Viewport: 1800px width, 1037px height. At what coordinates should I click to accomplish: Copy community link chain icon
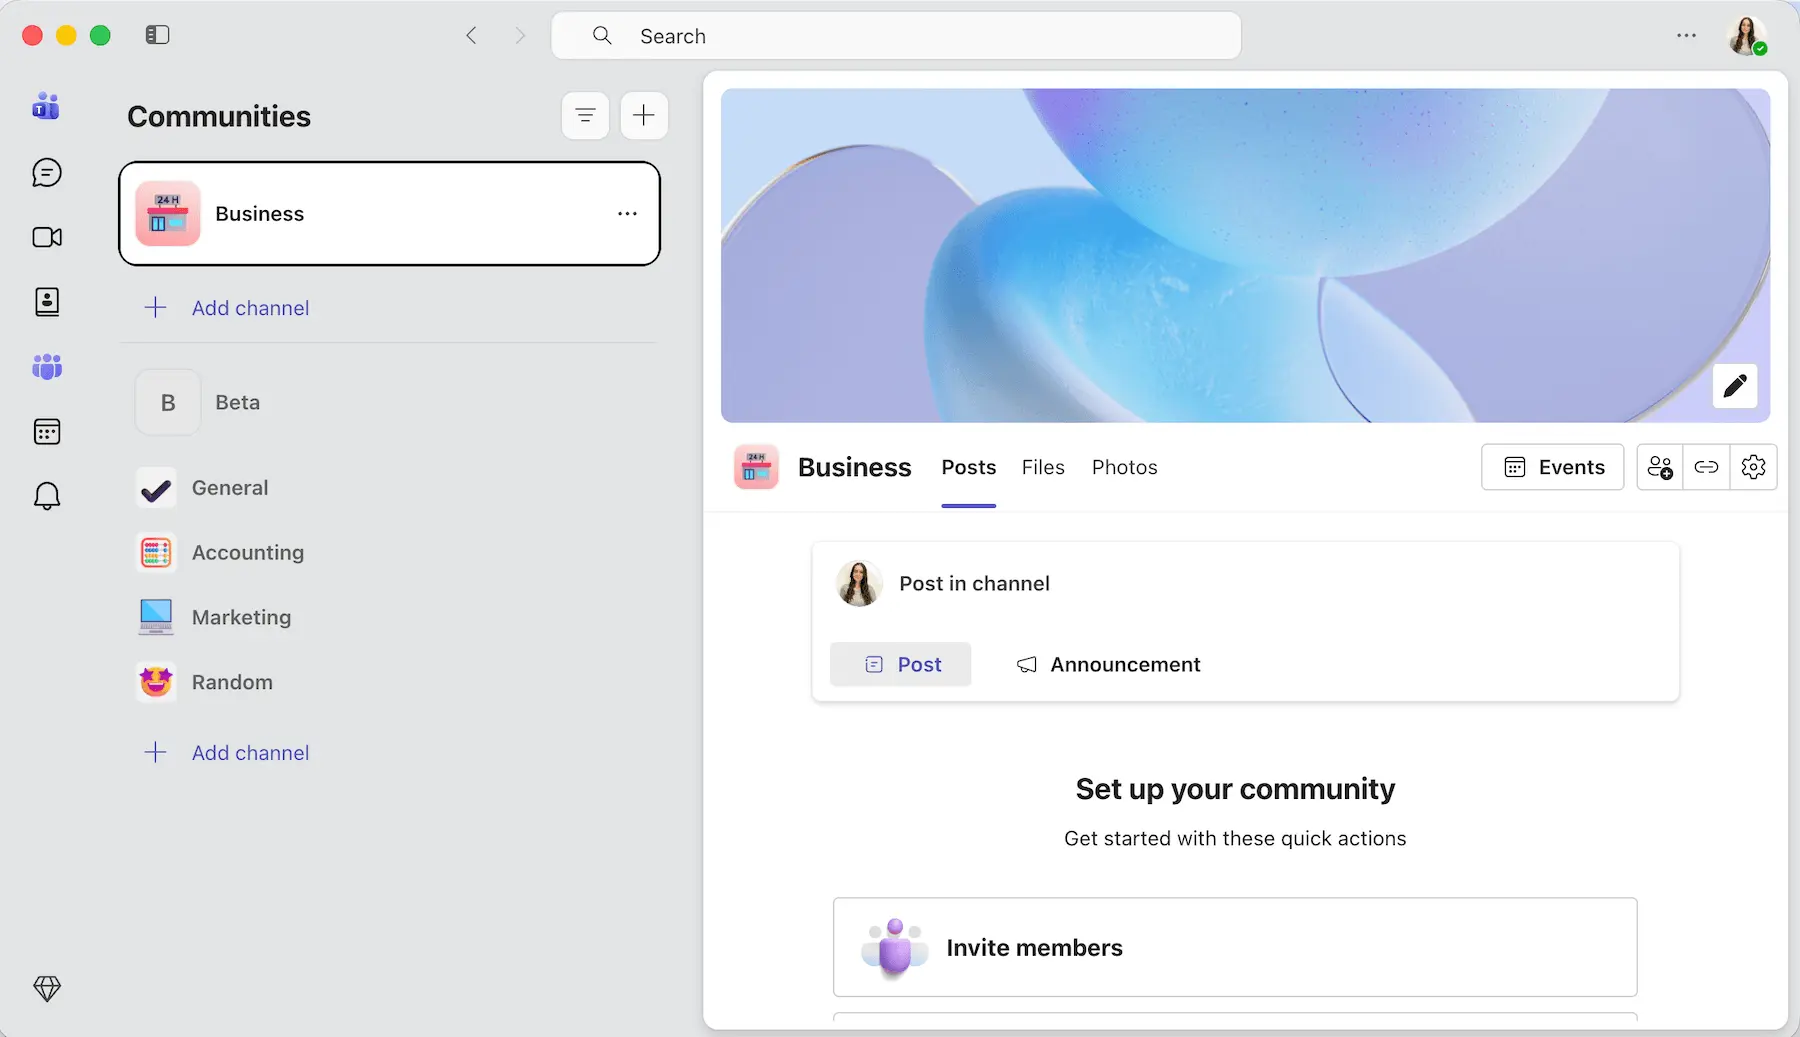[x=1706, y=467]
